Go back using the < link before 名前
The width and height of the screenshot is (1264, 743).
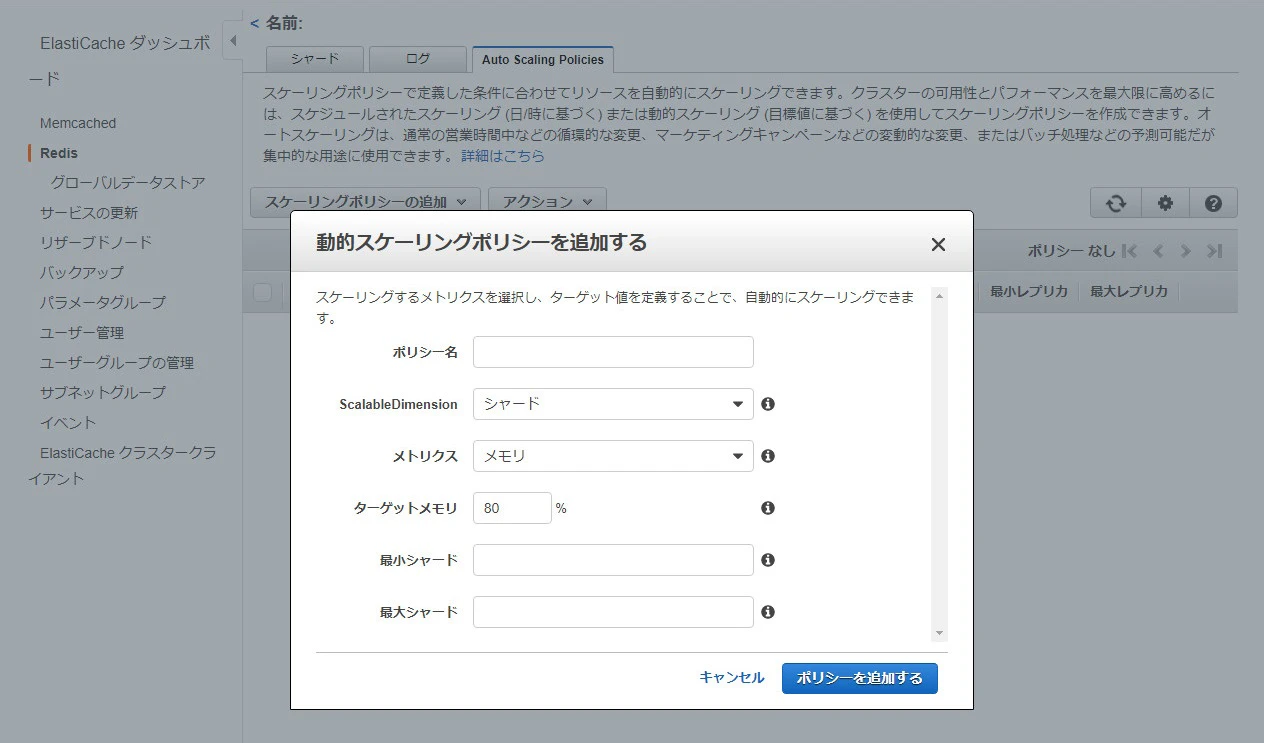click(x=255, y=23)
